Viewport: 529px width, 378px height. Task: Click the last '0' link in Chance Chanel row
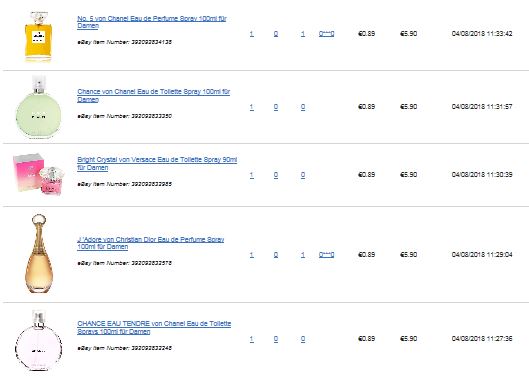point(303,107)
